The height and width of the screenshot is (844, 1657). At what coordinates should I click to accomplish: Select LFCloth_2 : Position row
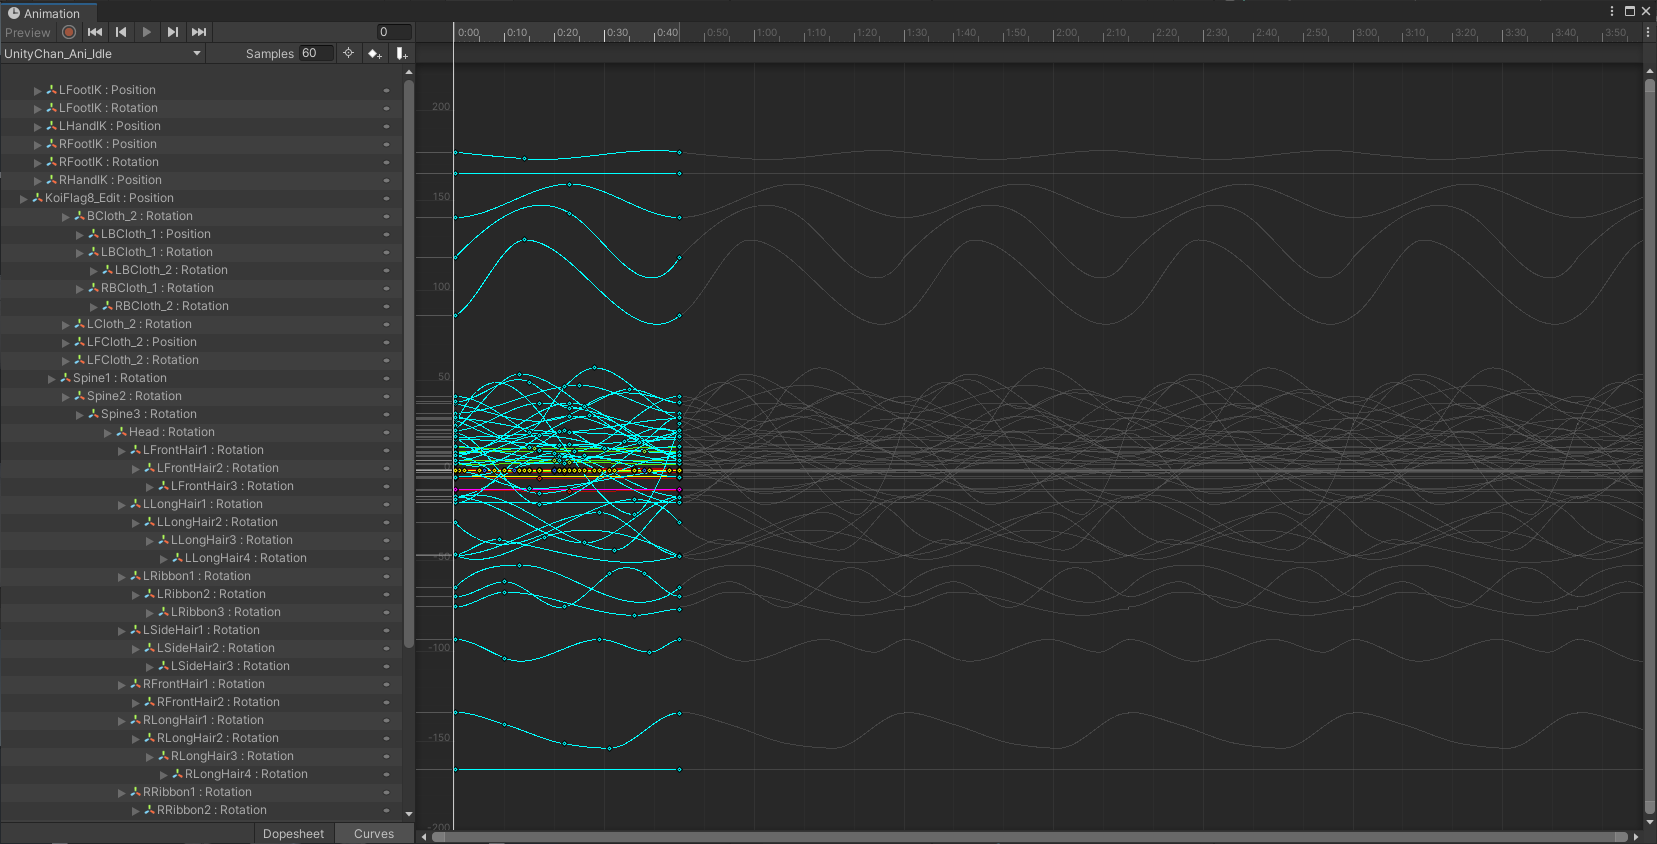pos(201,342)
